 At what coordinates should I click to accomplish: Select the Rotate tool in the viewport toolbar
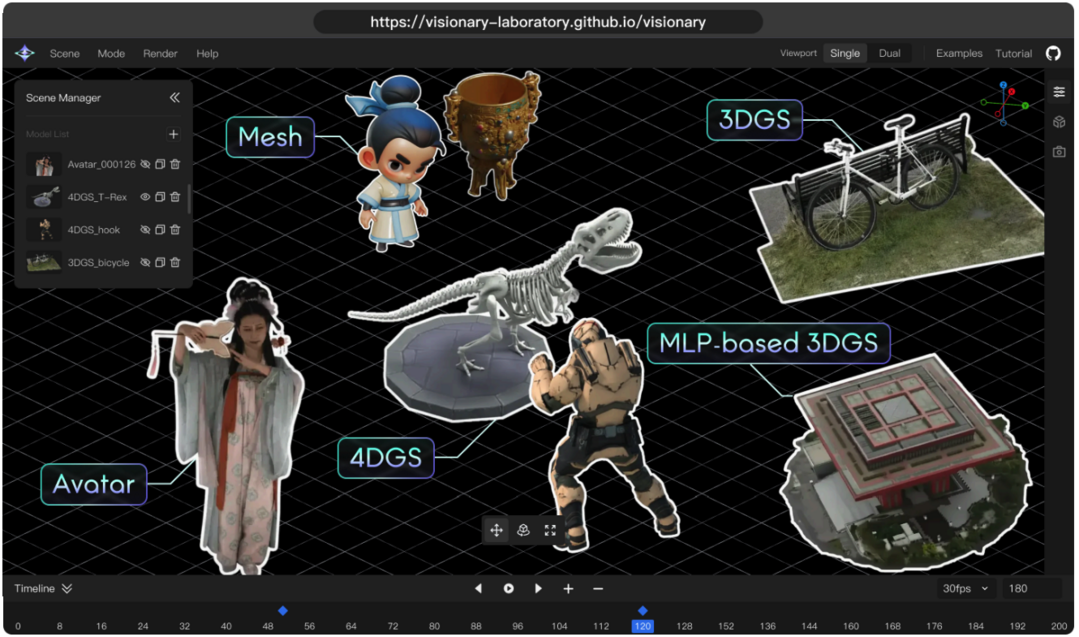pyautogui.click(x=523, y=530)
